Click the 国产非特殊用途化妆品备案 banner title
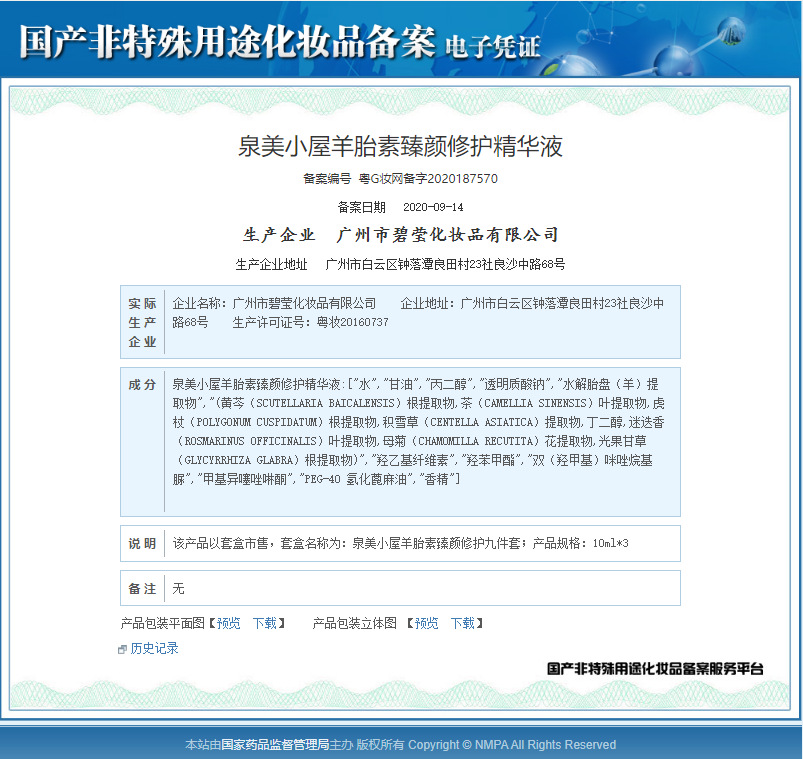 pos(227,42)
